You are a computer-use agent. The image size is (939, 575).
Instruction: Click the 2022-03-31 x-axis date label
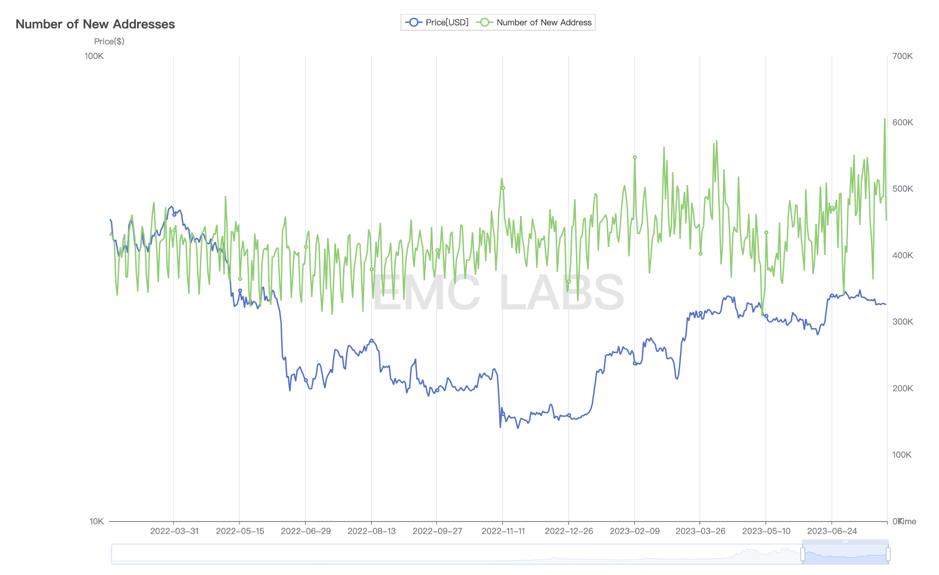tap(174, 532)
